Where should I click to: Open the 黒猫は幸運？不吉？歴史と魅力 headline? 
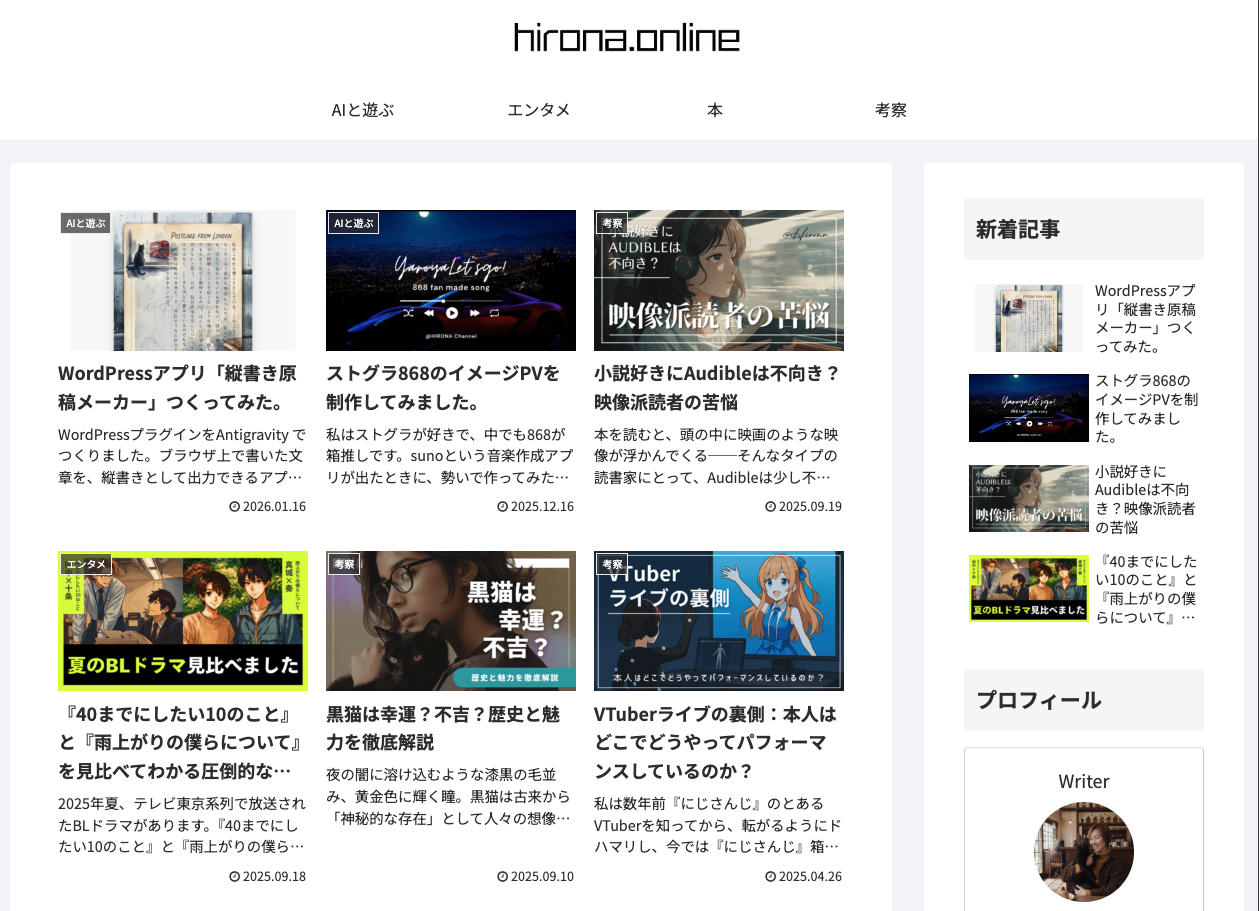click(443, 728)
